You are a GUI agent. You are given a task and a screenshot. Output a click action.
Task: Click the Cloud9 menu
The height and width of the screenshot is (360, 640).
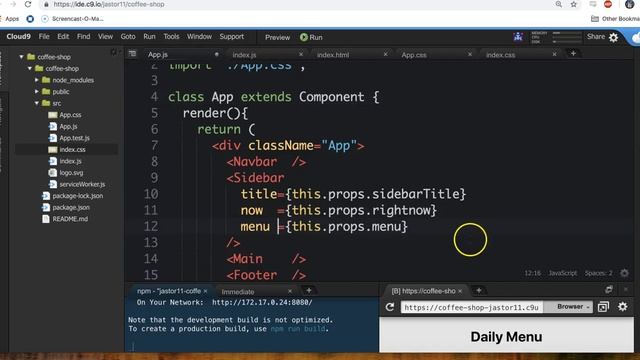point(18,37)
